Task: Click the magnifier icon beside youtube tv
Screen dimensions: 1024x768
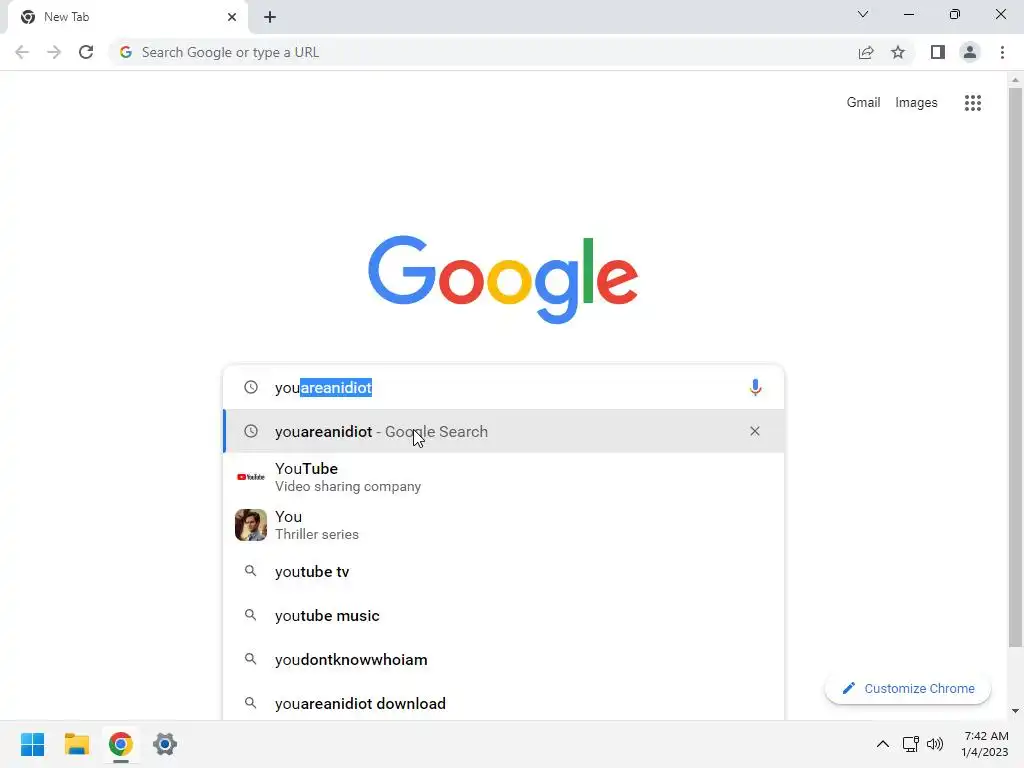Action: coord(250,571)
